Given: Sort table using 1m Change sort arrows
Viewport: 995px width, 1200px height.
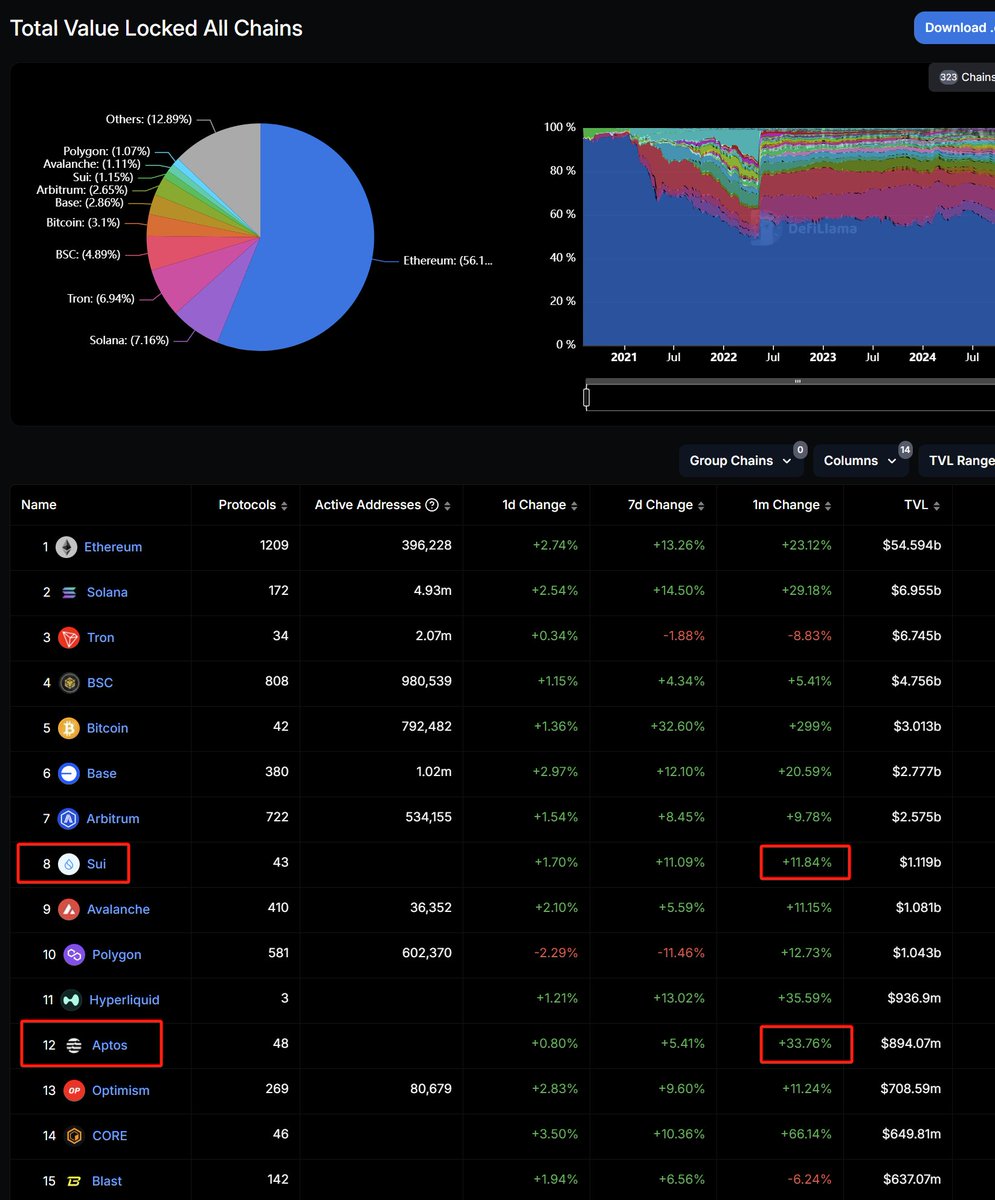Looking at the screenshot, I should click(829, 506).
